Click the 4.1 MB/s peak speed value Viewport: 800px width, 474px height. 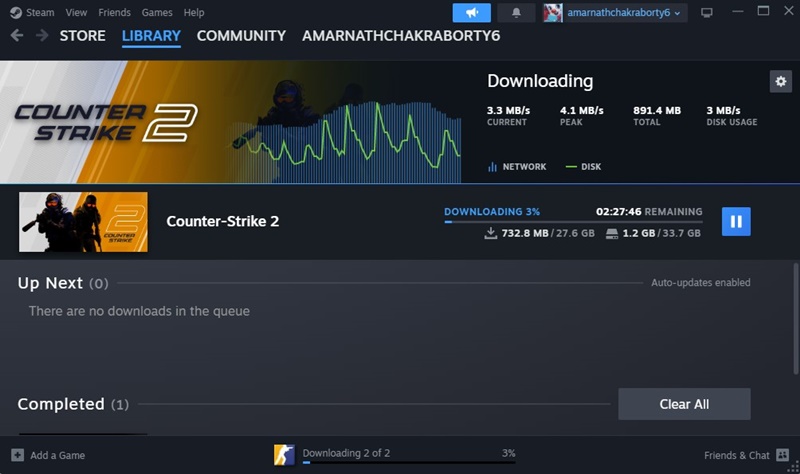pyautogui.click(x=582, y=110)
